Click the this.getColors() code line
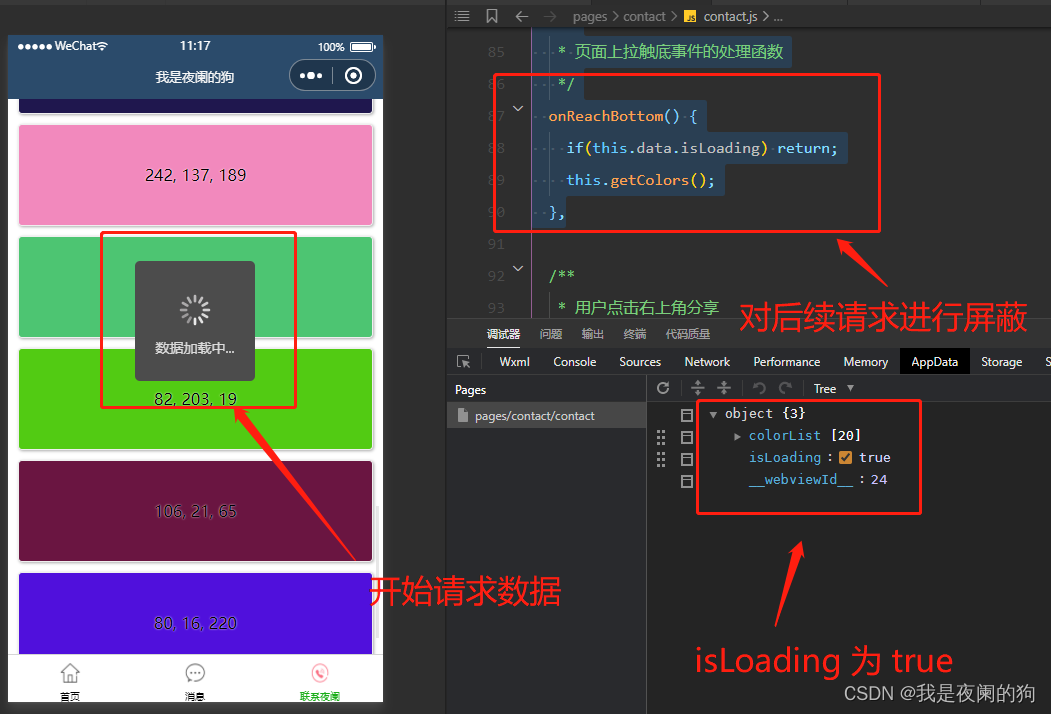This screenshot has height=714, width=1051. tap(640, 180)
